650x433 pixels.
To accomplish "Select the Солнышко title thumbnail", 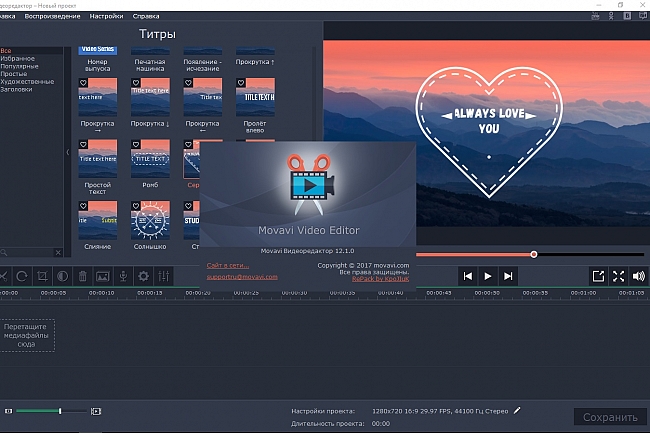I will pyautogui.click(x=150, y=220).
